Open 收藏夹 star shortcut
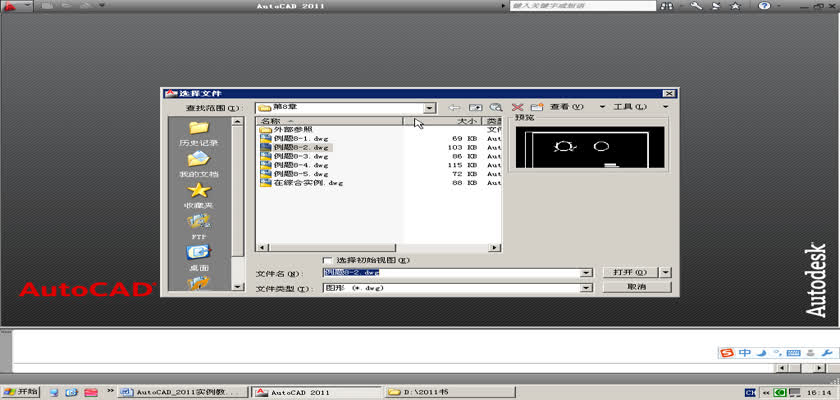This screenshot has width=840, height=400. [x=199, y=196]
